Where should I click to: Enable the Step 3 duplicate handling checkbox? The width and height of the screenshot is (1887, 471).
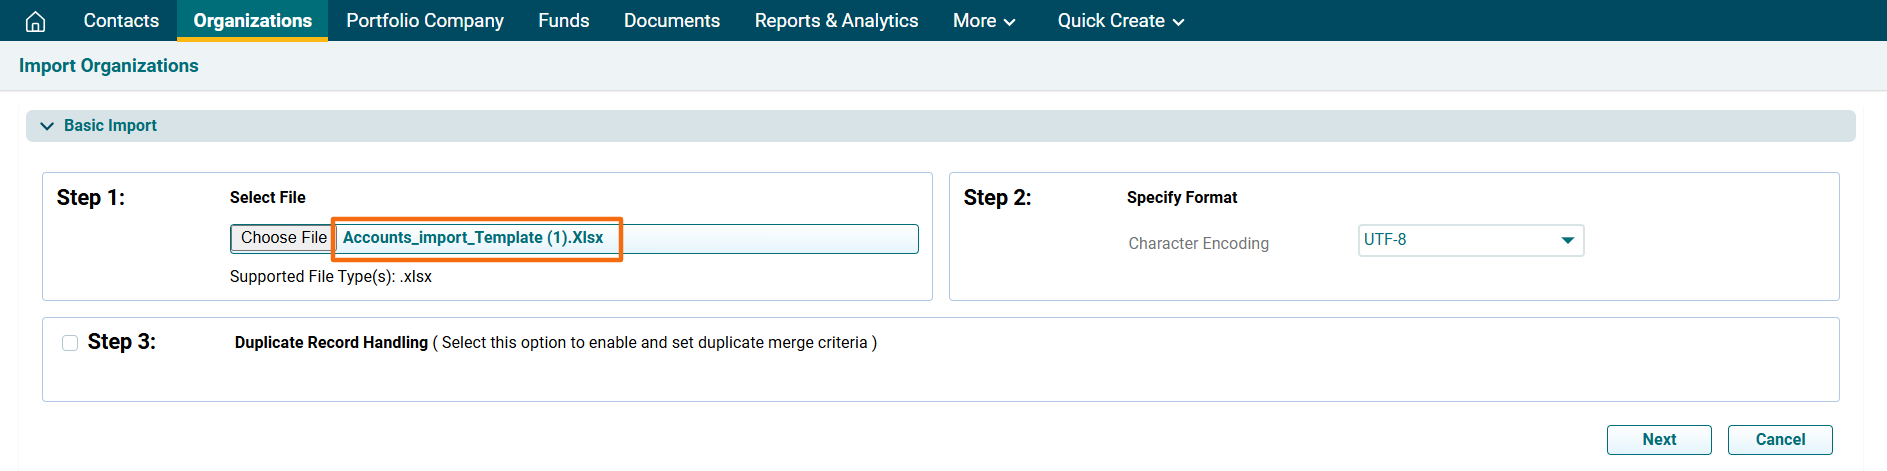point(70,343)
